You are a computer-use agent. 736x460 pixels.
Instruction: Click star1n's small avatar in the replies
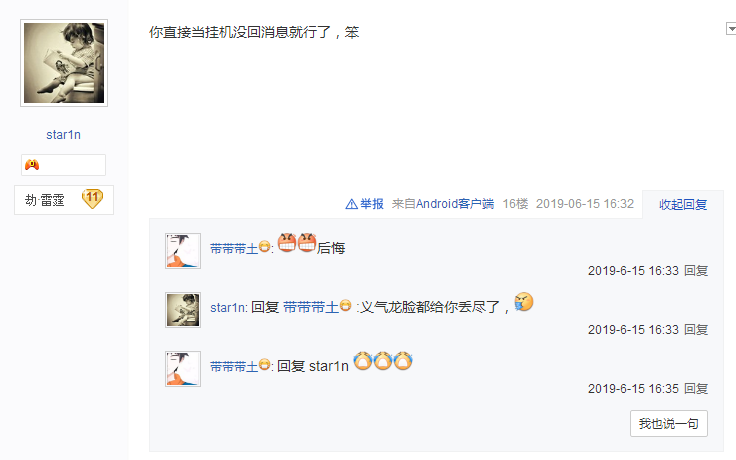click(183, 310)
